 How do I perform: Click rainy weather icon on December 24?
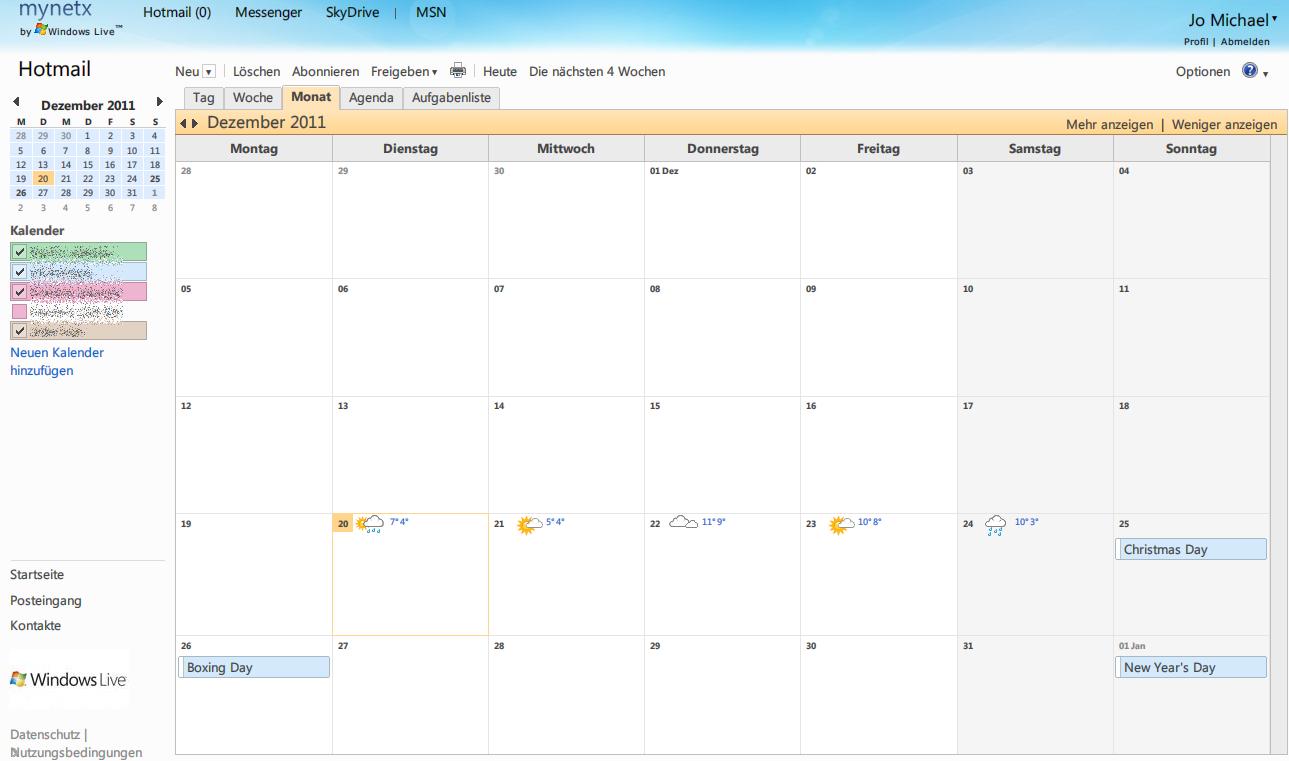[x=996, y=524]
